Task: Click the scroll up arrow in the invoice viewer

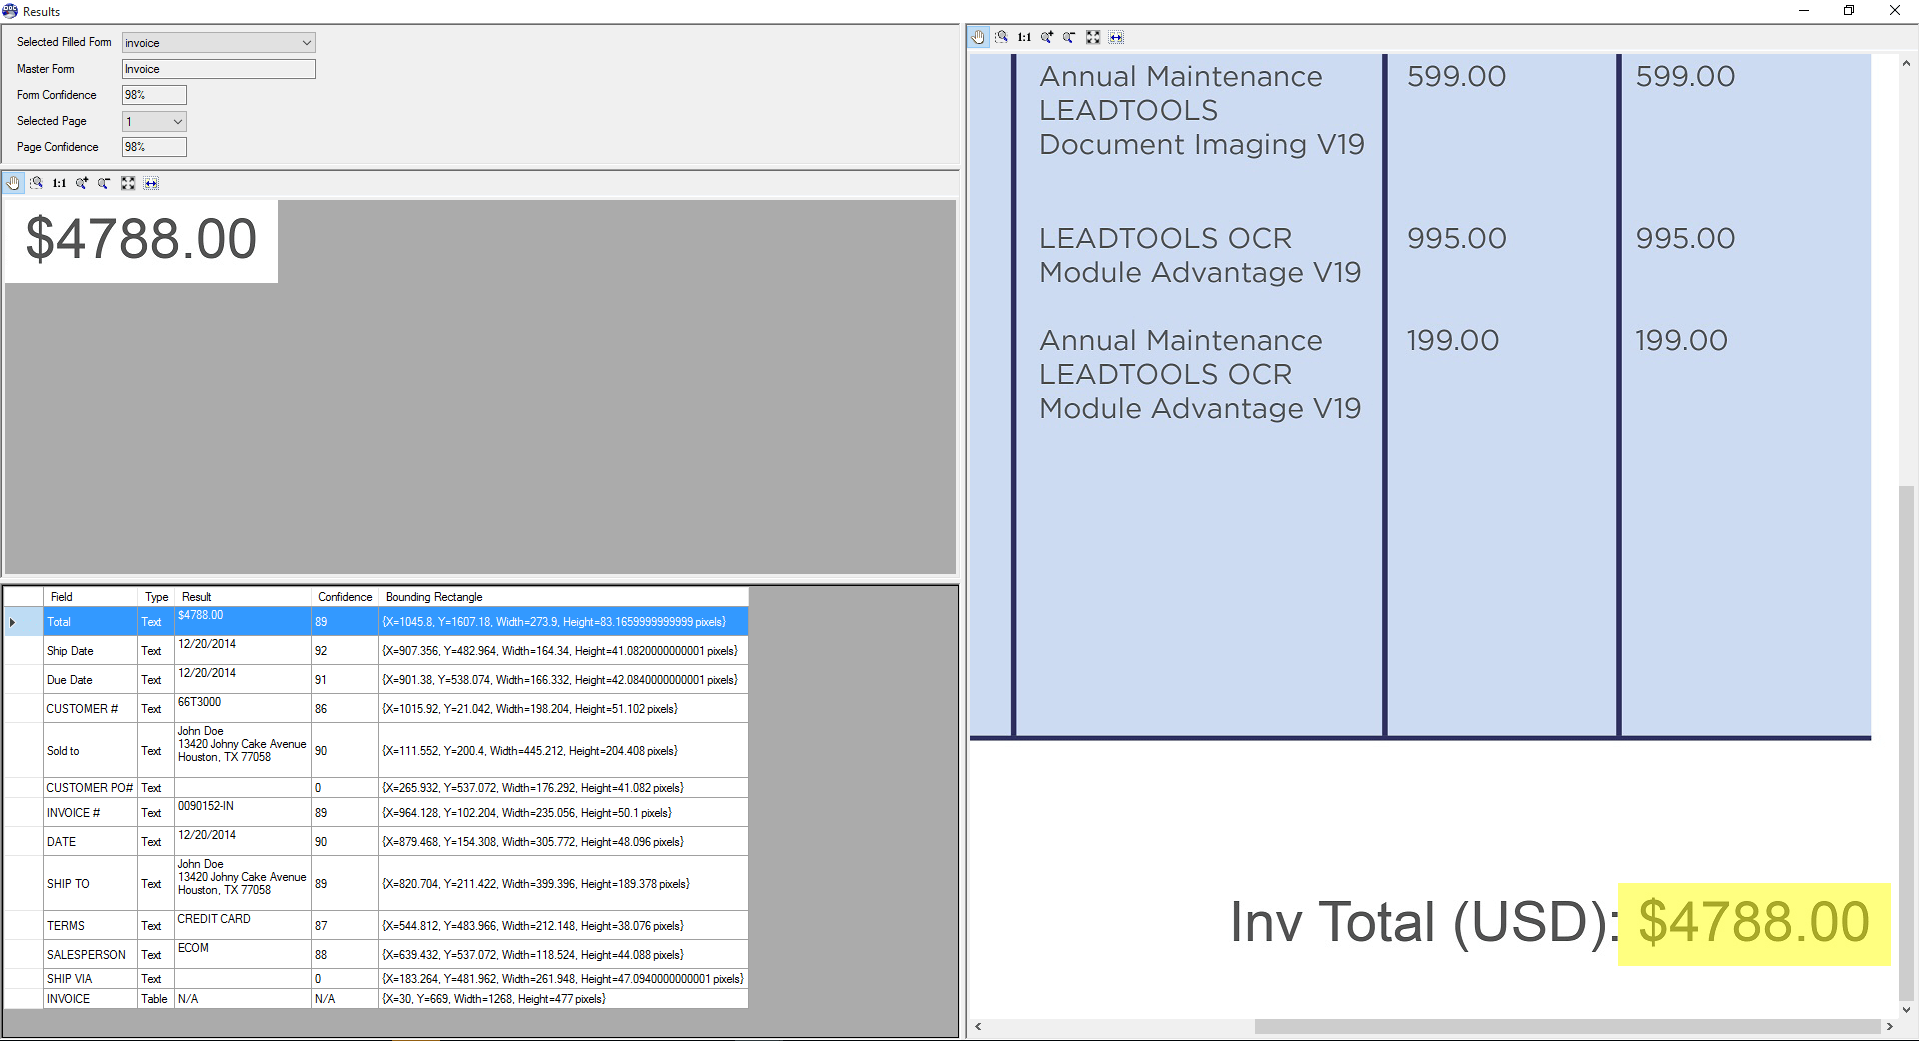Action: (1906, 63)
